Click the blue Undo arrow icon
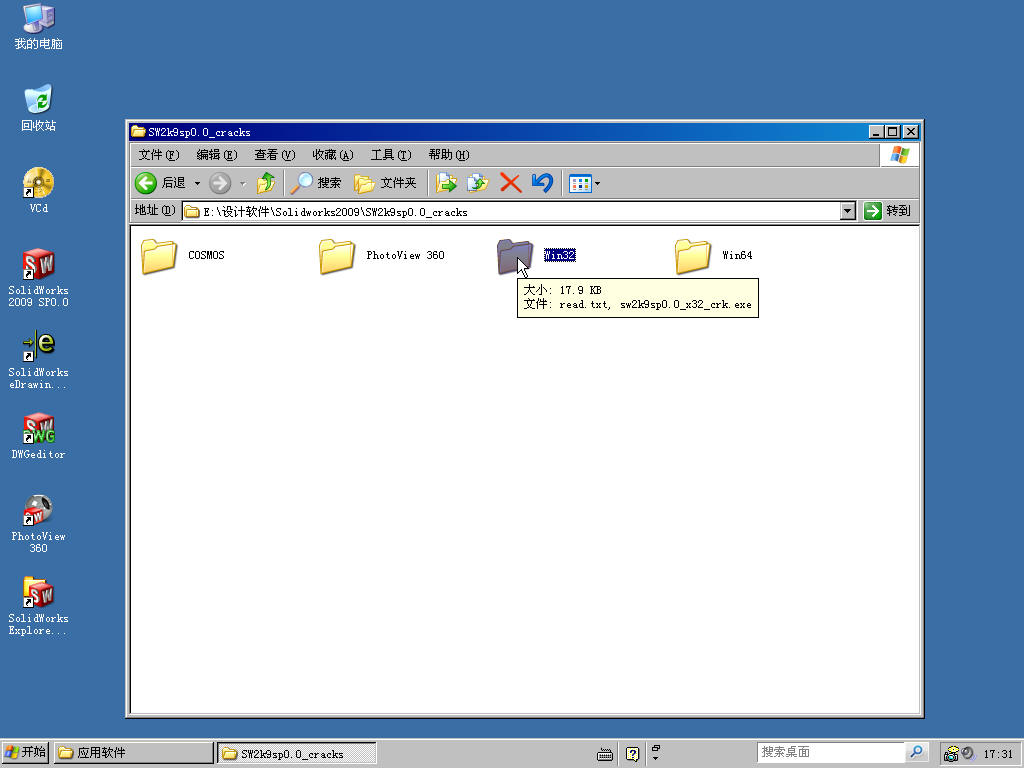The width and height of the screenshot is (1024, 768). (x=542, y=183)
